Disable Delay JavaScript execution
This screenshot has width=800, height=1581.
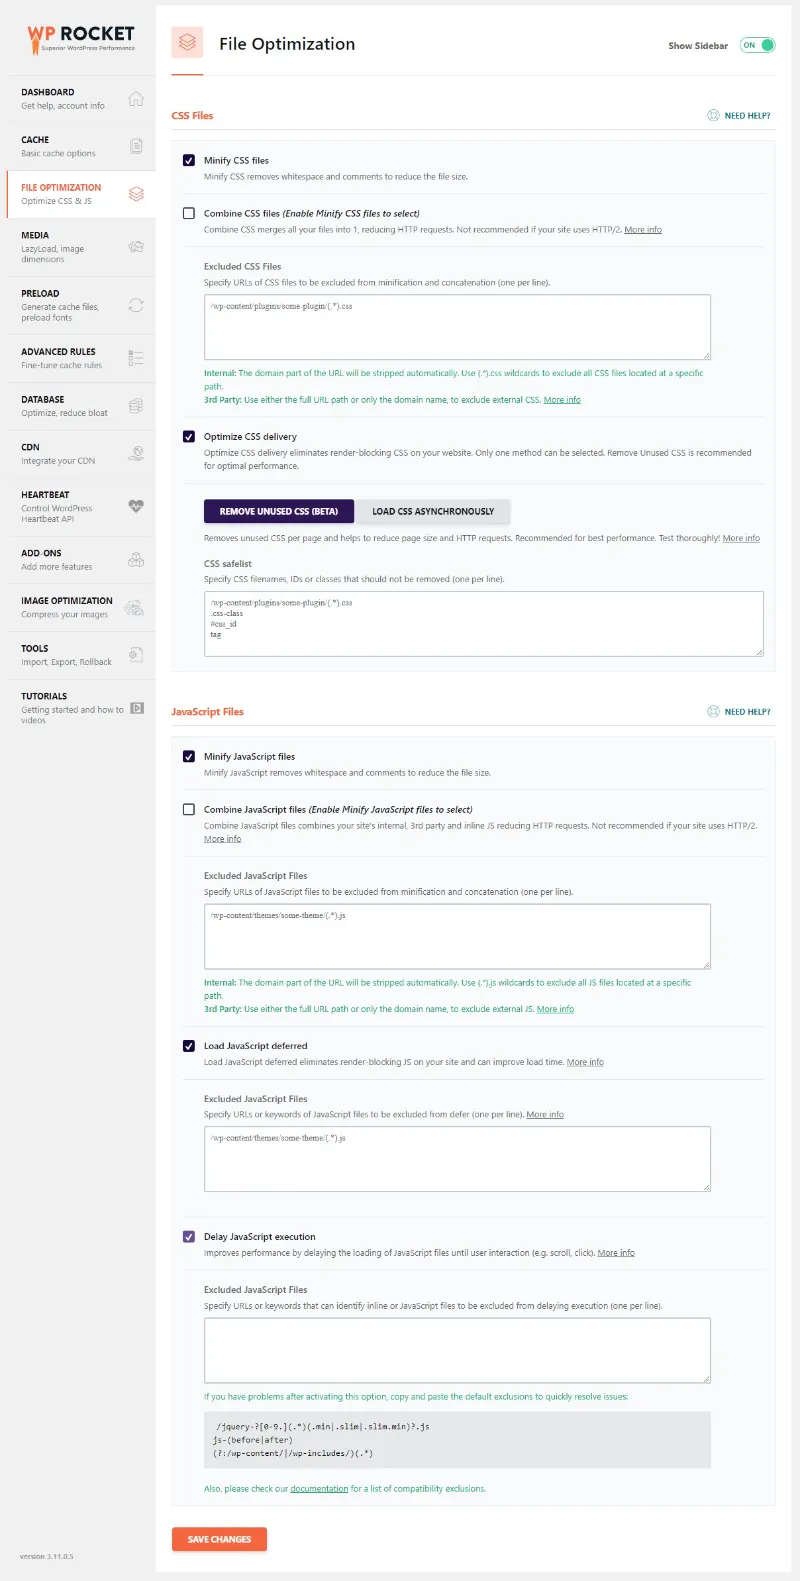[189, 1236]
